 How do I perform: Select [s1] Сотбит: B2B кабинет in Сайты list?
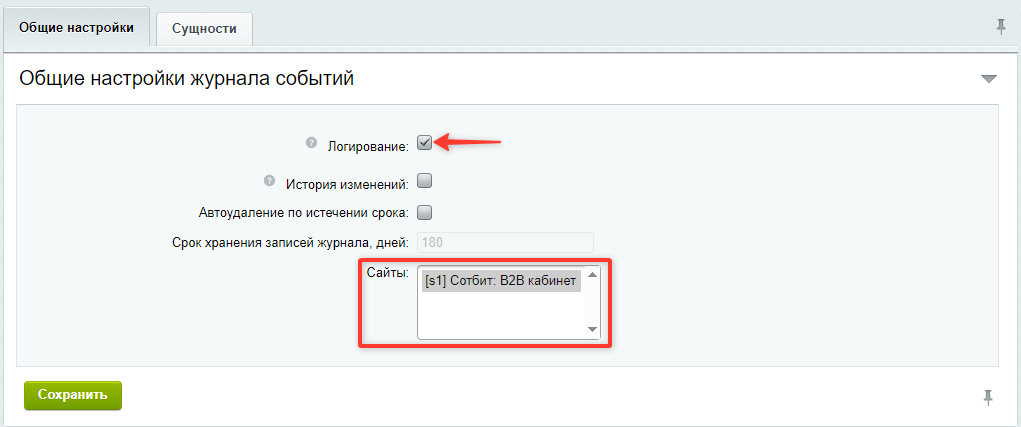501,281
